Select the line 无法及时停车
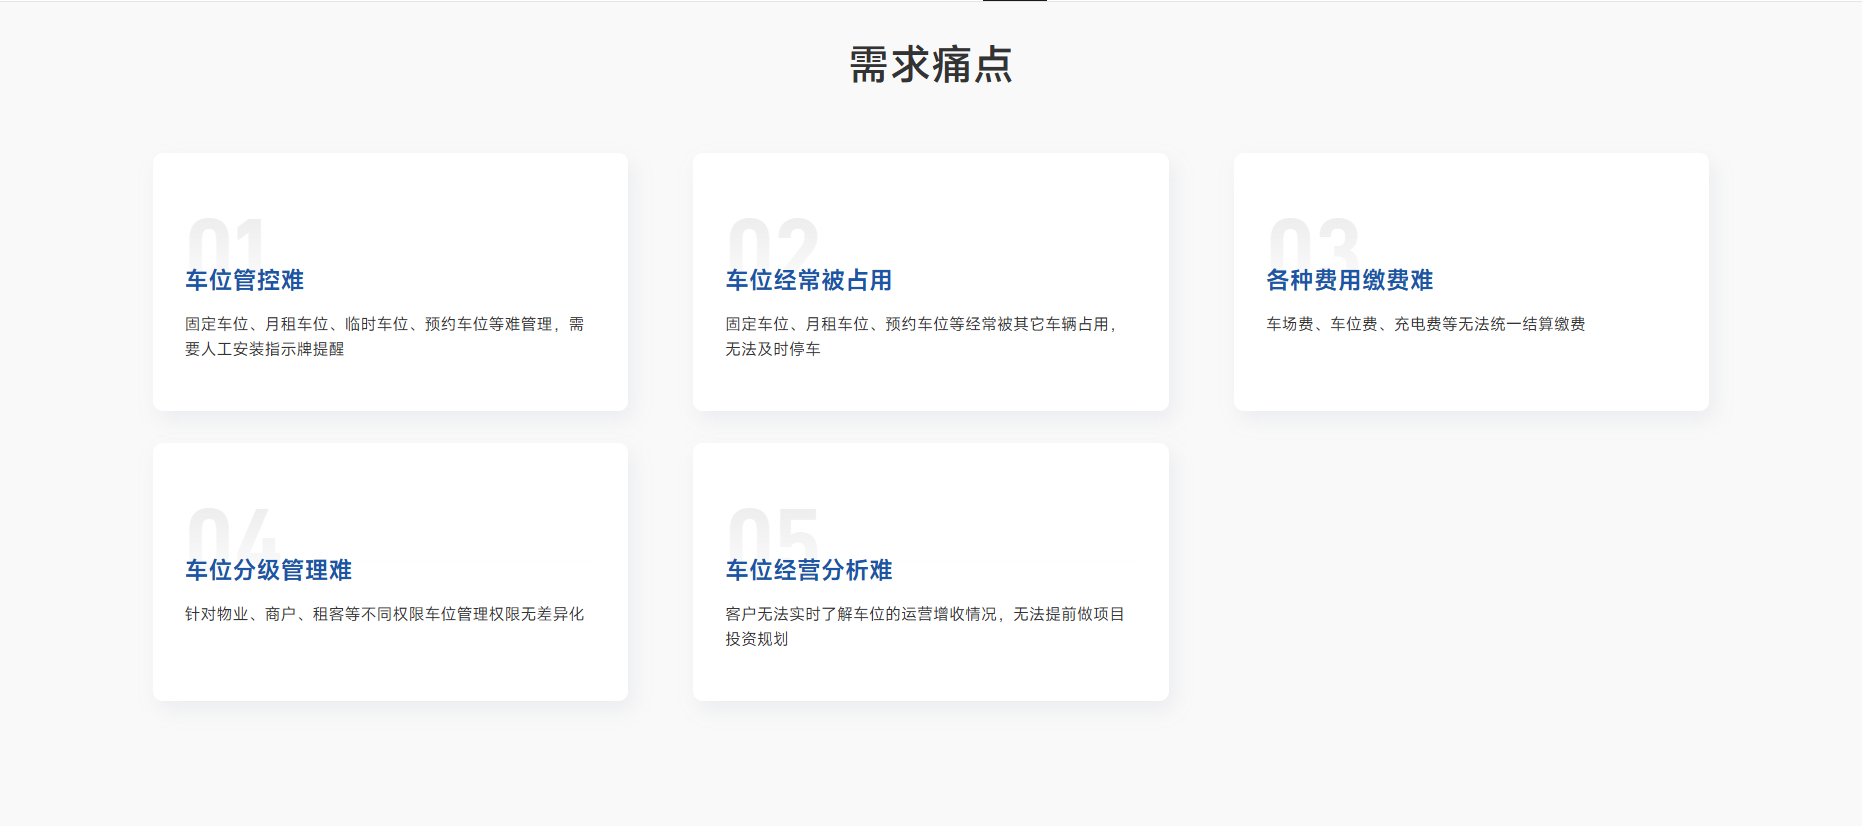This screenshot has width=1862, height=826. pyautogui.click(x=772, y=349)
